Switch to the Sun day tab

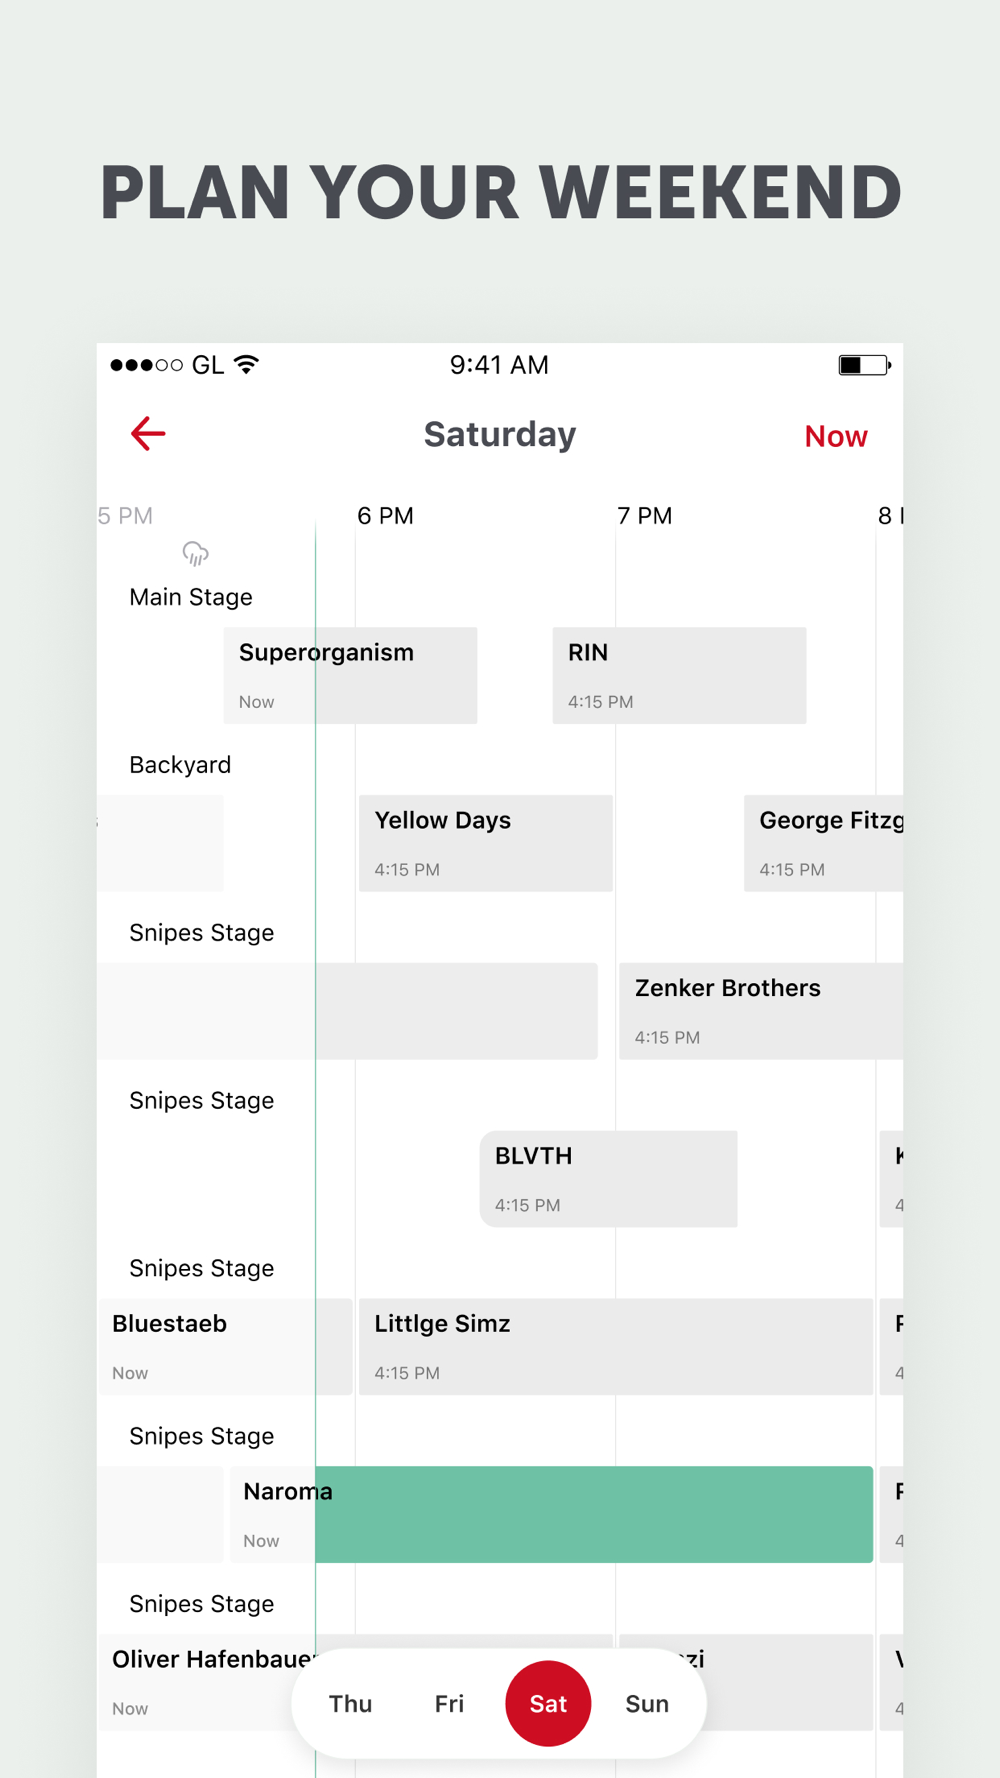point(647,1703)
